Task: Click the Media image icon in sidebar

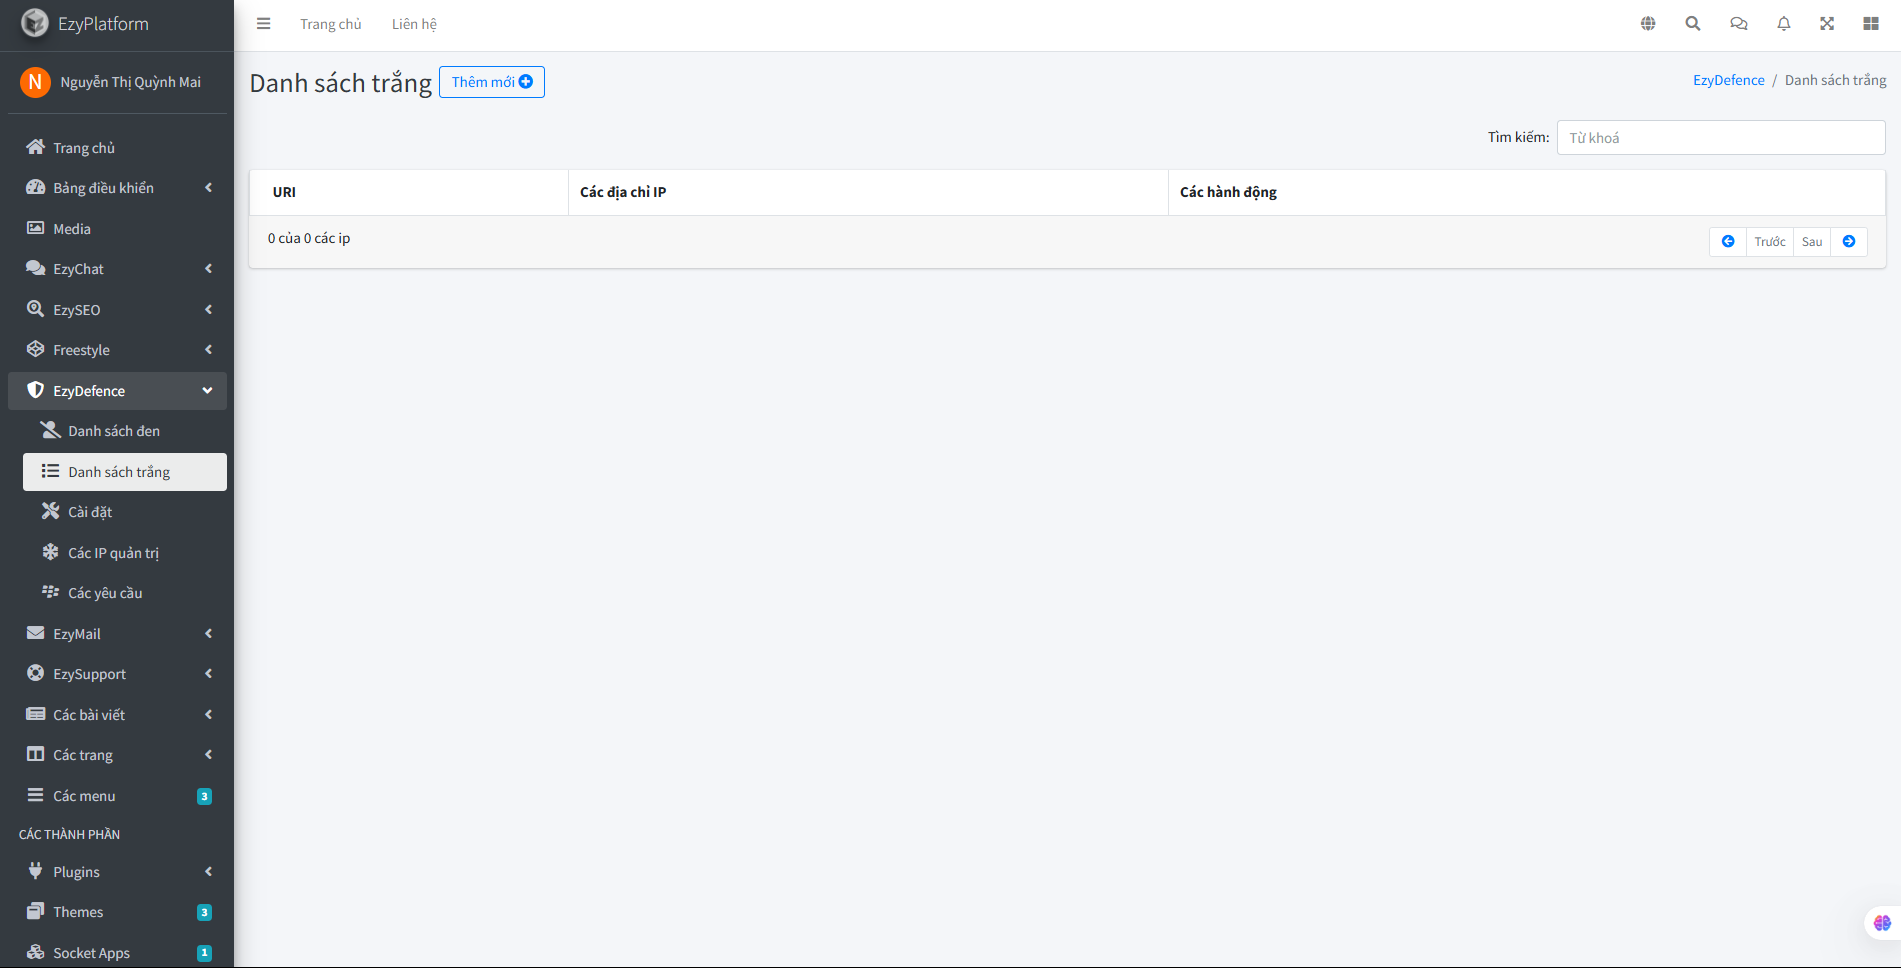Action: click(x=35, y=228)
